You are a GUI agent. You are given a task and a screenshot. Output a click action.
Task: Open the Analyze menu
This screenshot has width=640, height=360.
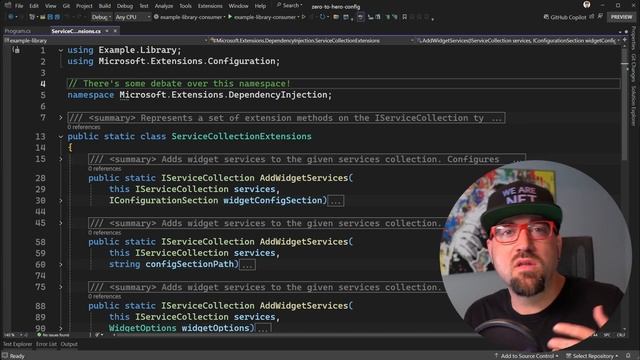pos(164,6)
